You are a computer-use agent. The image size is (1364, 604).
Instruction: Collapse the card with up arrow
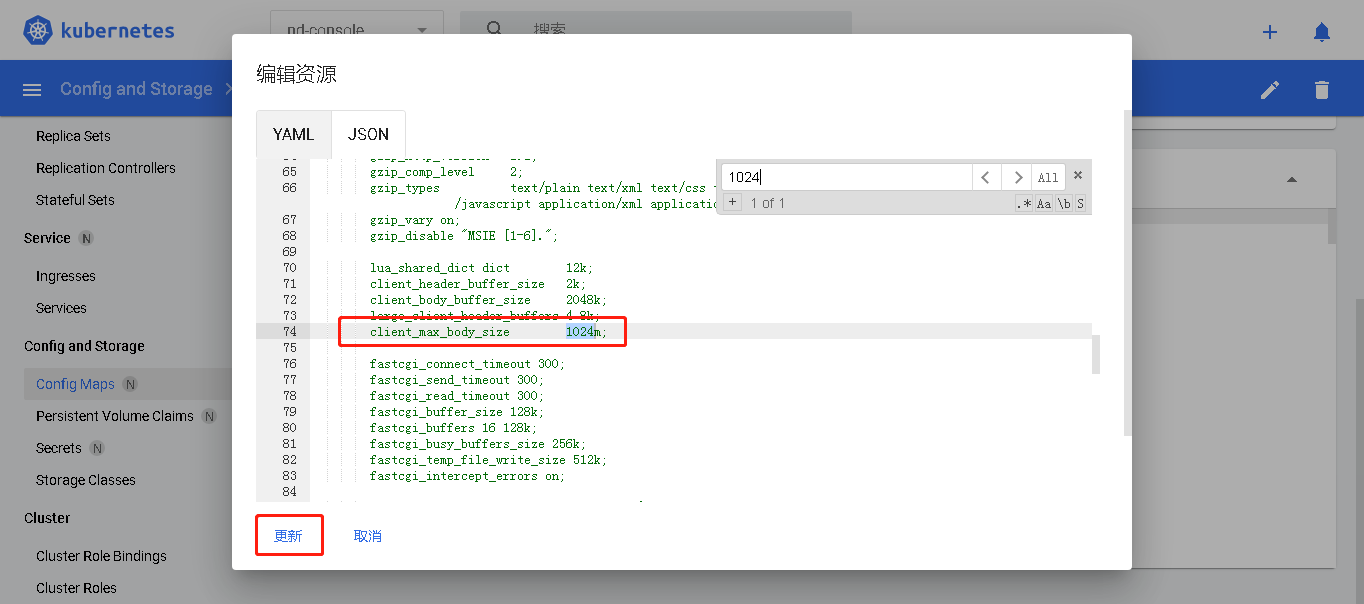tap(1292, 180)
